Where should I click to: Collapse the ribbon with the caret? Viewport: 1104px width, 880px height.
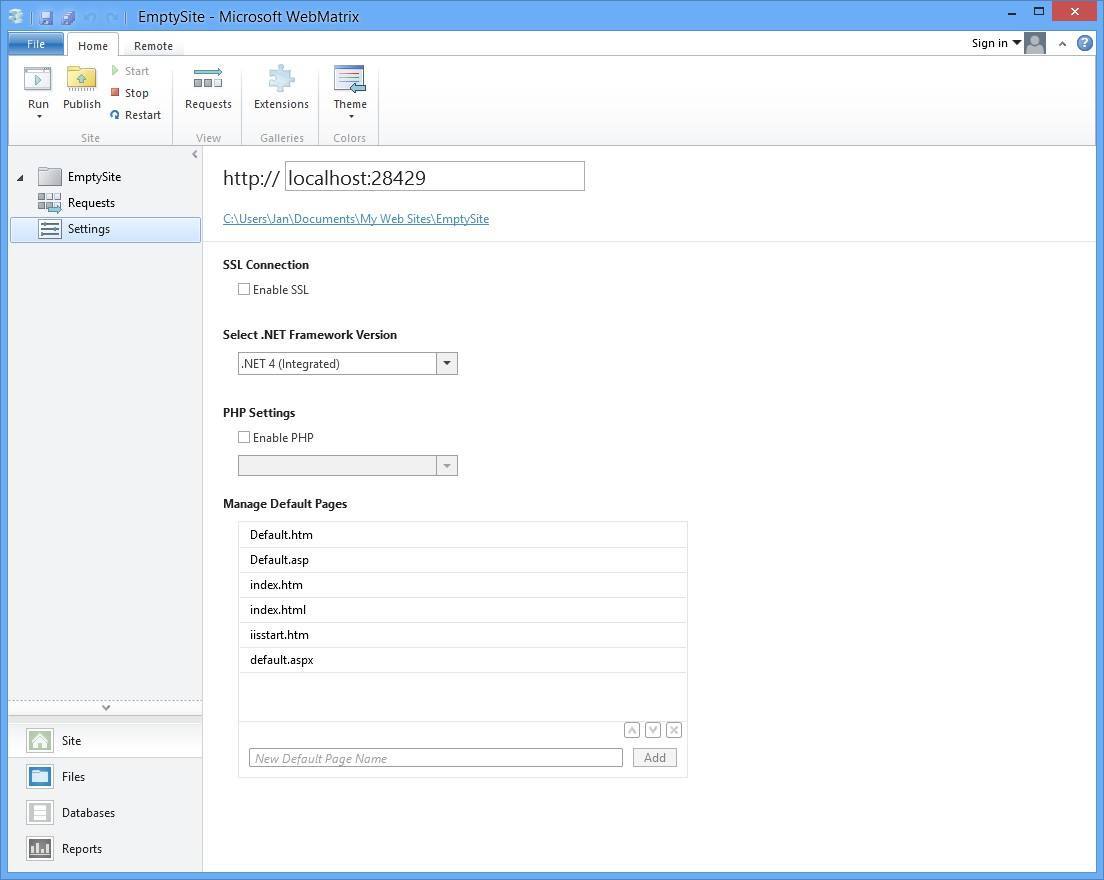coord(1062,44)
